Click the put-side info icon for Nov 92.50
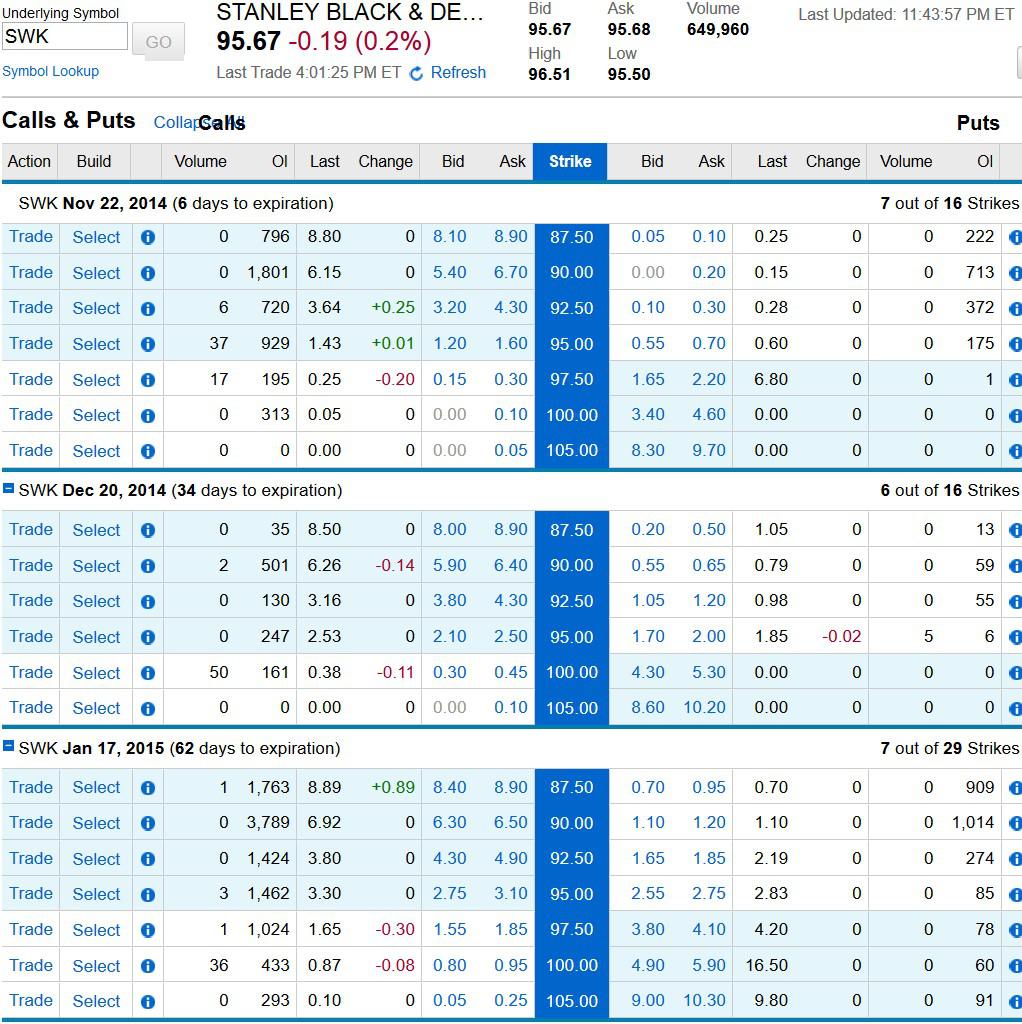Viewport: 1022px width, 1024px height. coord(1015,308)
